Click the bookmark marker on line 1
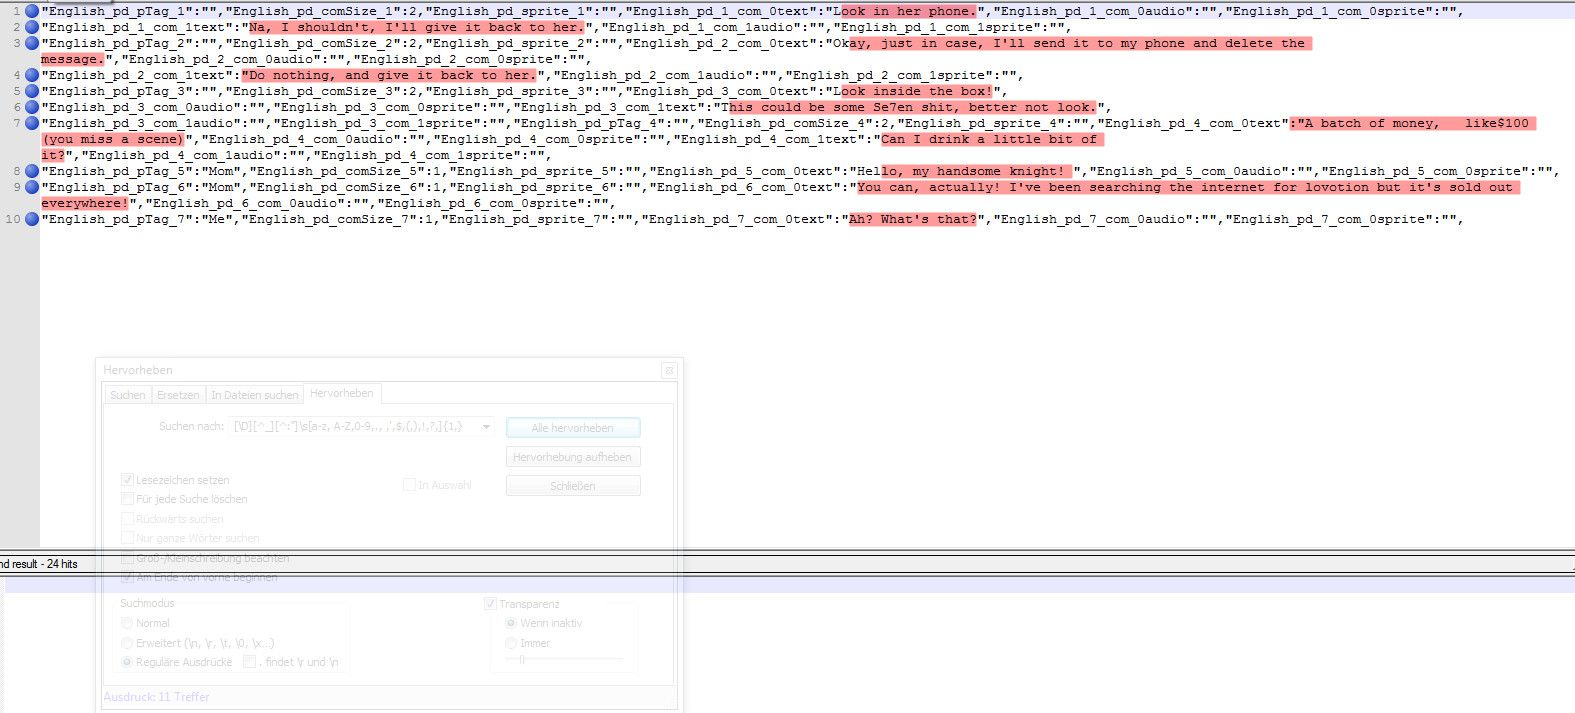 32,11
